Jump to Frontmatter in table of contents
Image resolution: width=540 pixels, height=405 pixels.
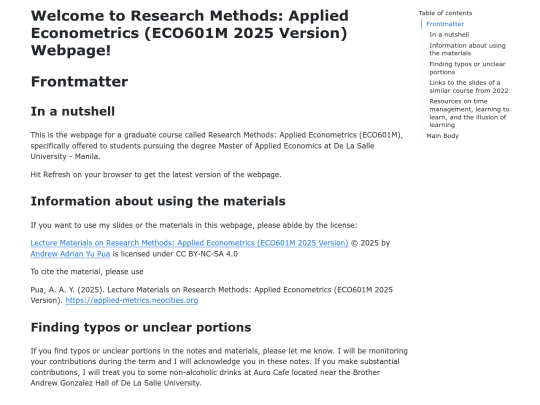(x=445, y=24)
